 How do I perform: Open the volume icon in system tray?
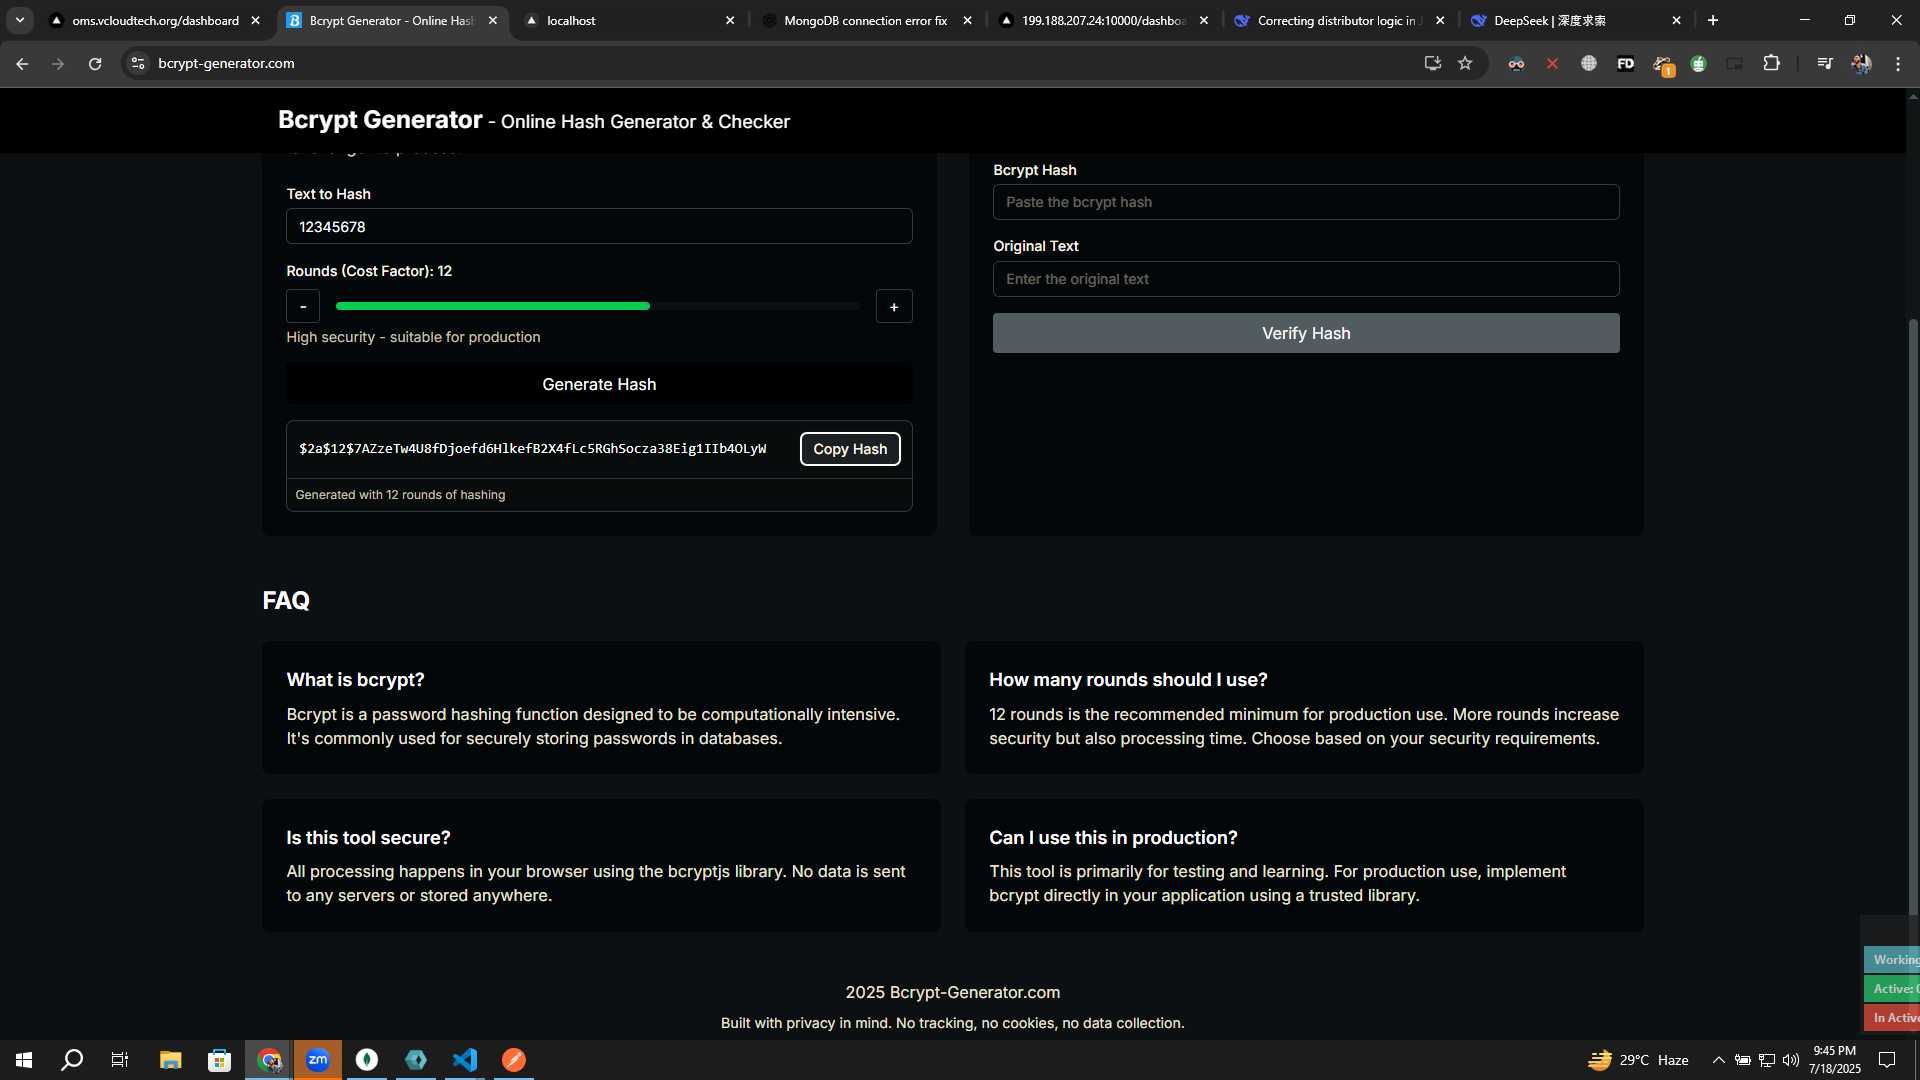1790,1060
